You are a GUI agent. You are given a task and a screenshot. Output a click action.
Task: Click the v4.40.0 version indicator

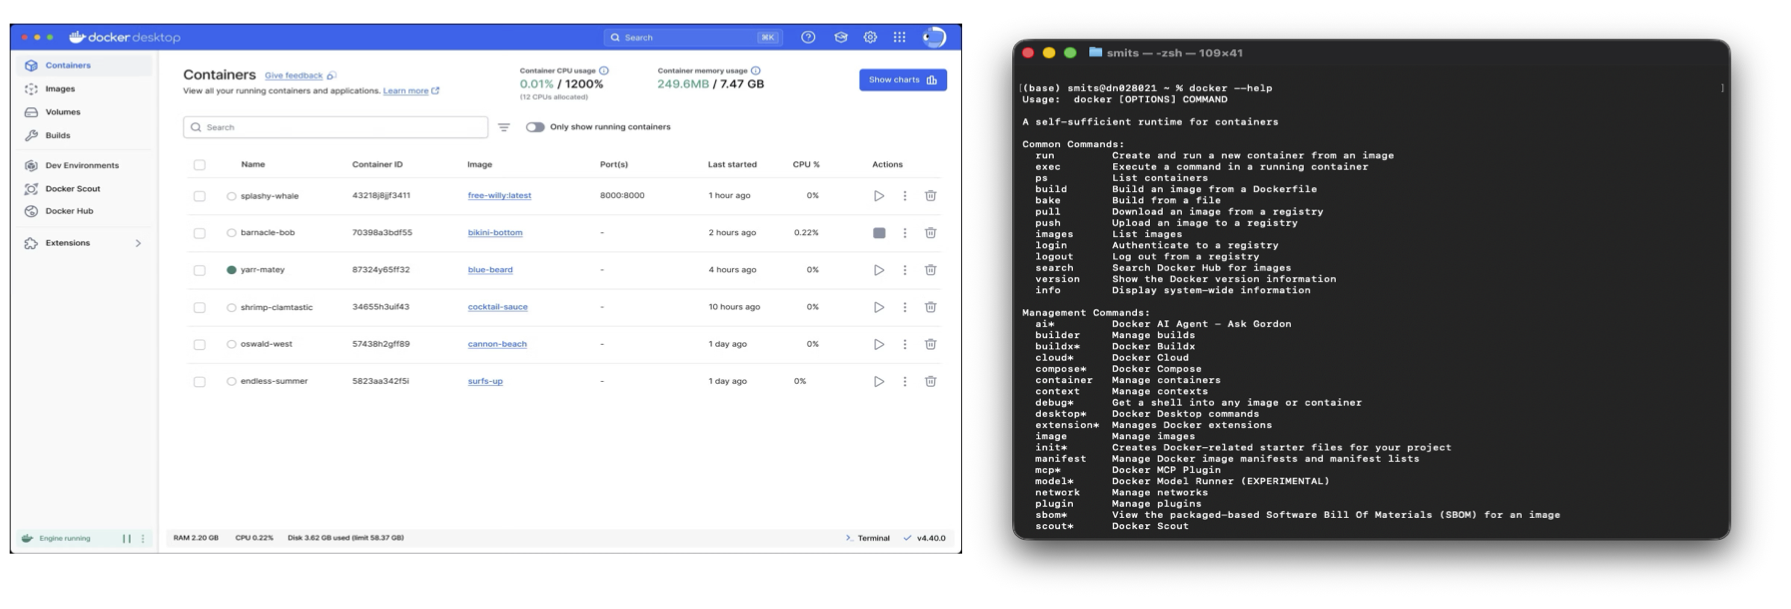tap(924, 538)
